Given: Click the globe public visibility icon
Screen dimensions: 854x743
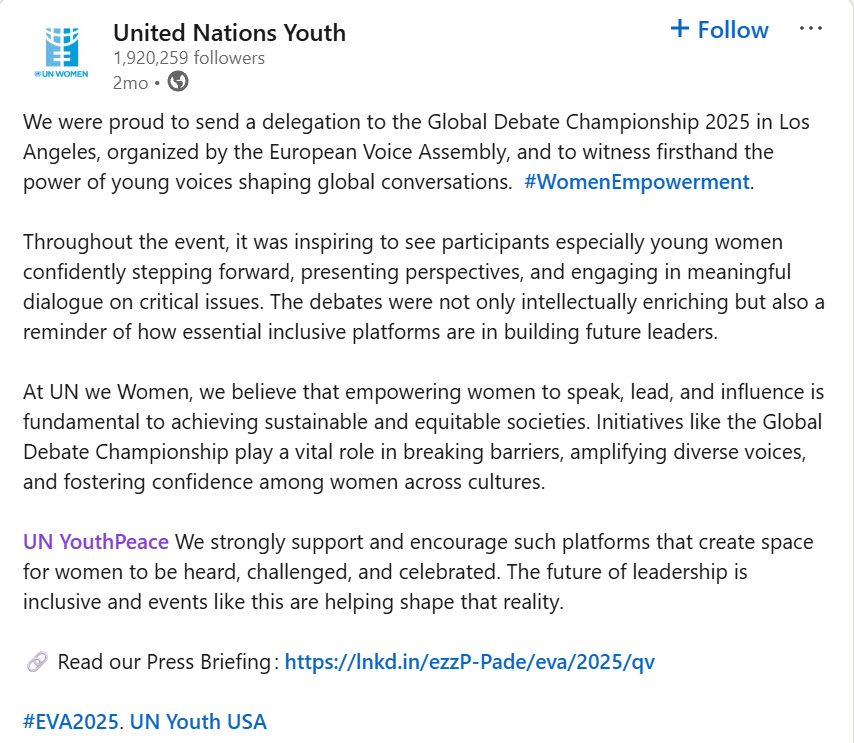Looking at the screenshot, I should tap(177, 82).
